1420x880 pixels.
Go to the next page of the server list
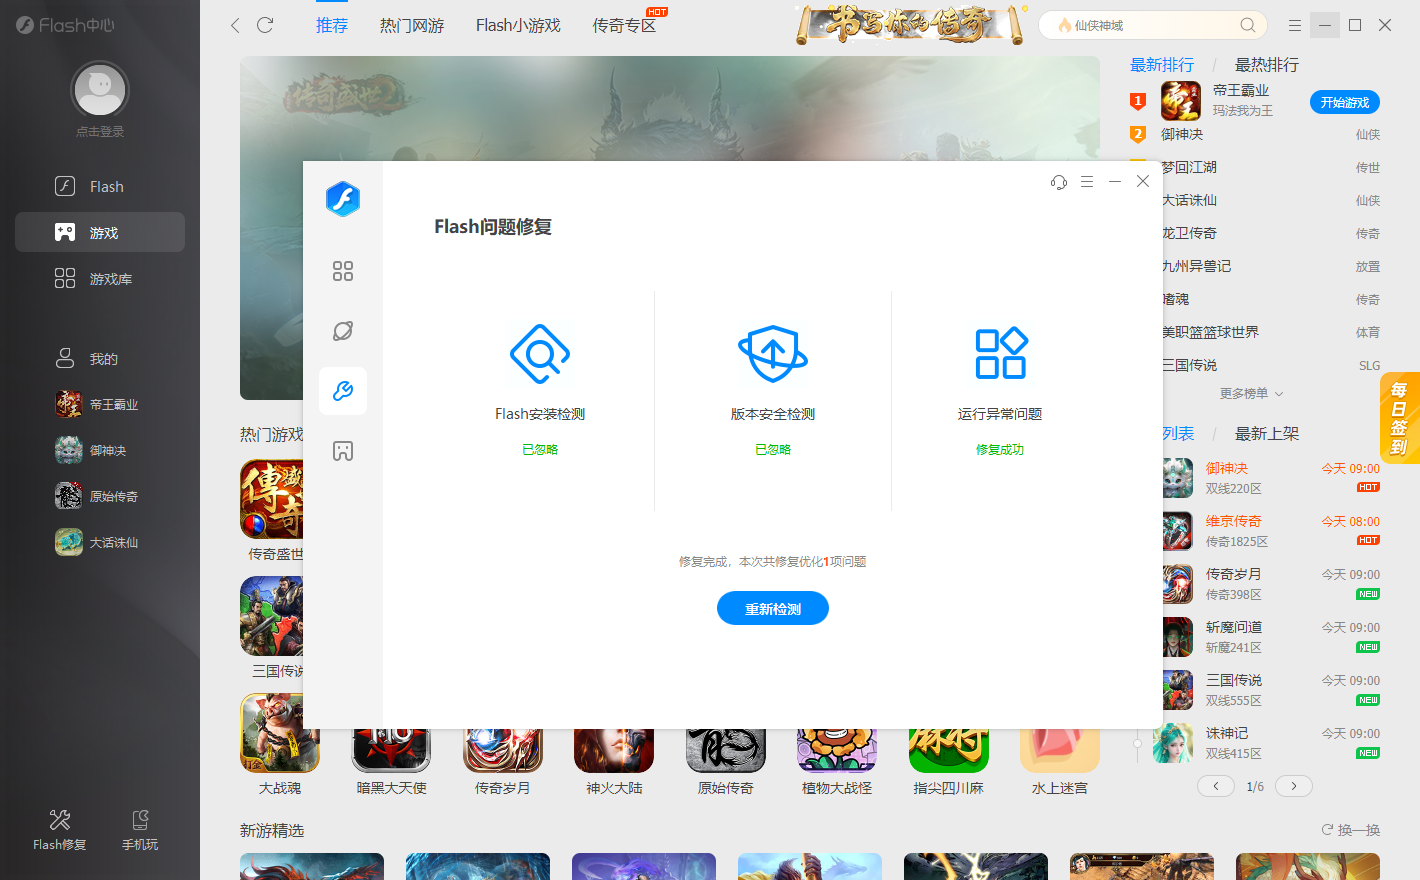pyautogui.click(x=1294, y=786)
